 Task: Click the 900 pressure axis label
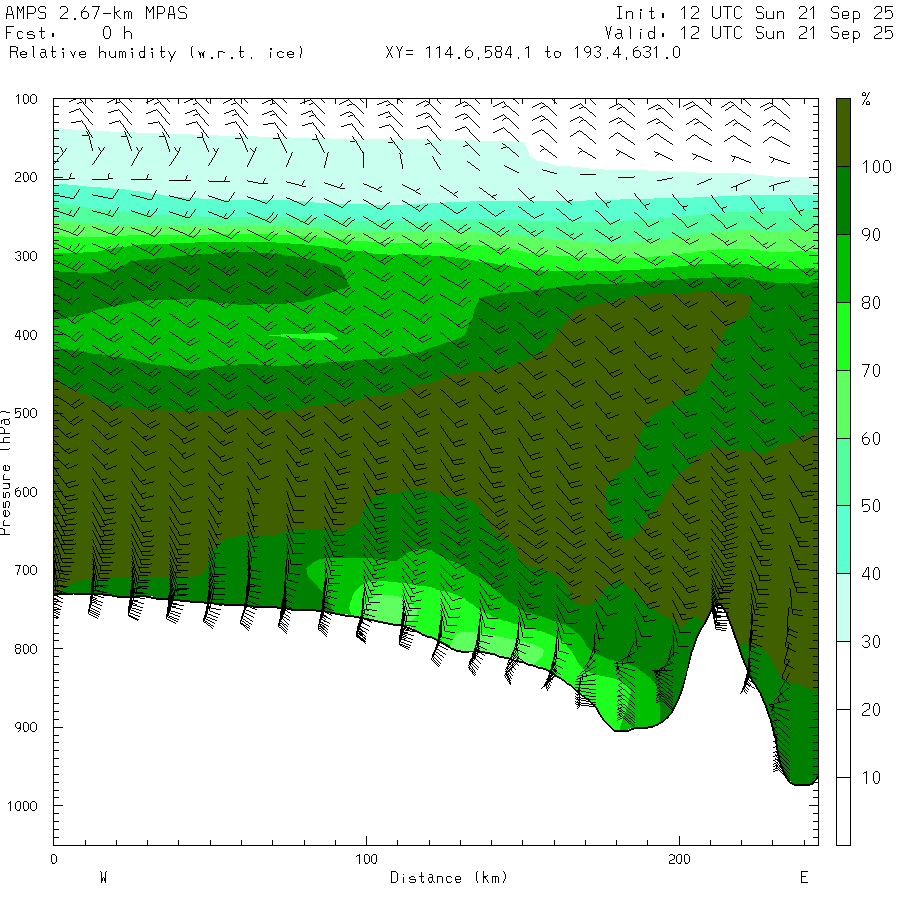pos(26,727)
